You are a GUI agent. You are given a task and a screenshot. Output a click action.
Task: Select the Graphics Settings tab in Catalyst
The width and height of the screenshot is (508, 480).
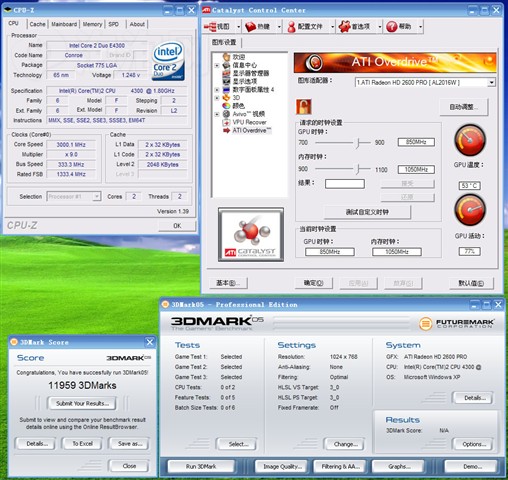pos(224,42)
